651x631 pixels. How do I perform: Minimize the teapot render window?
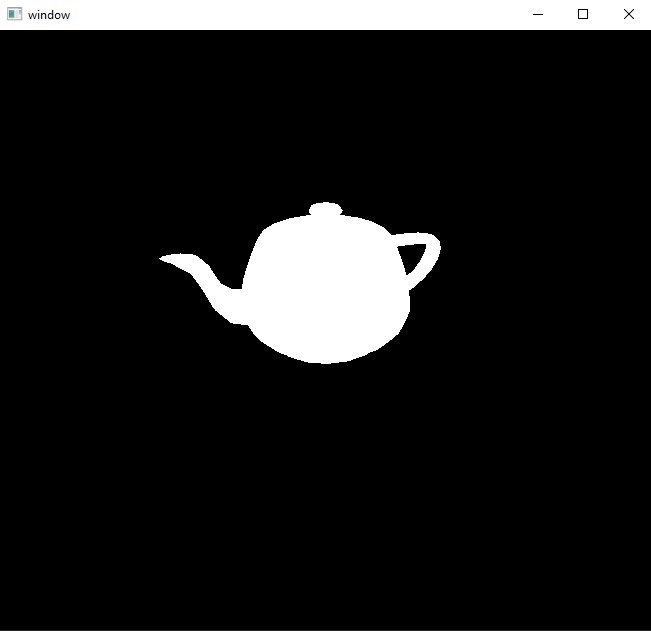538,15
